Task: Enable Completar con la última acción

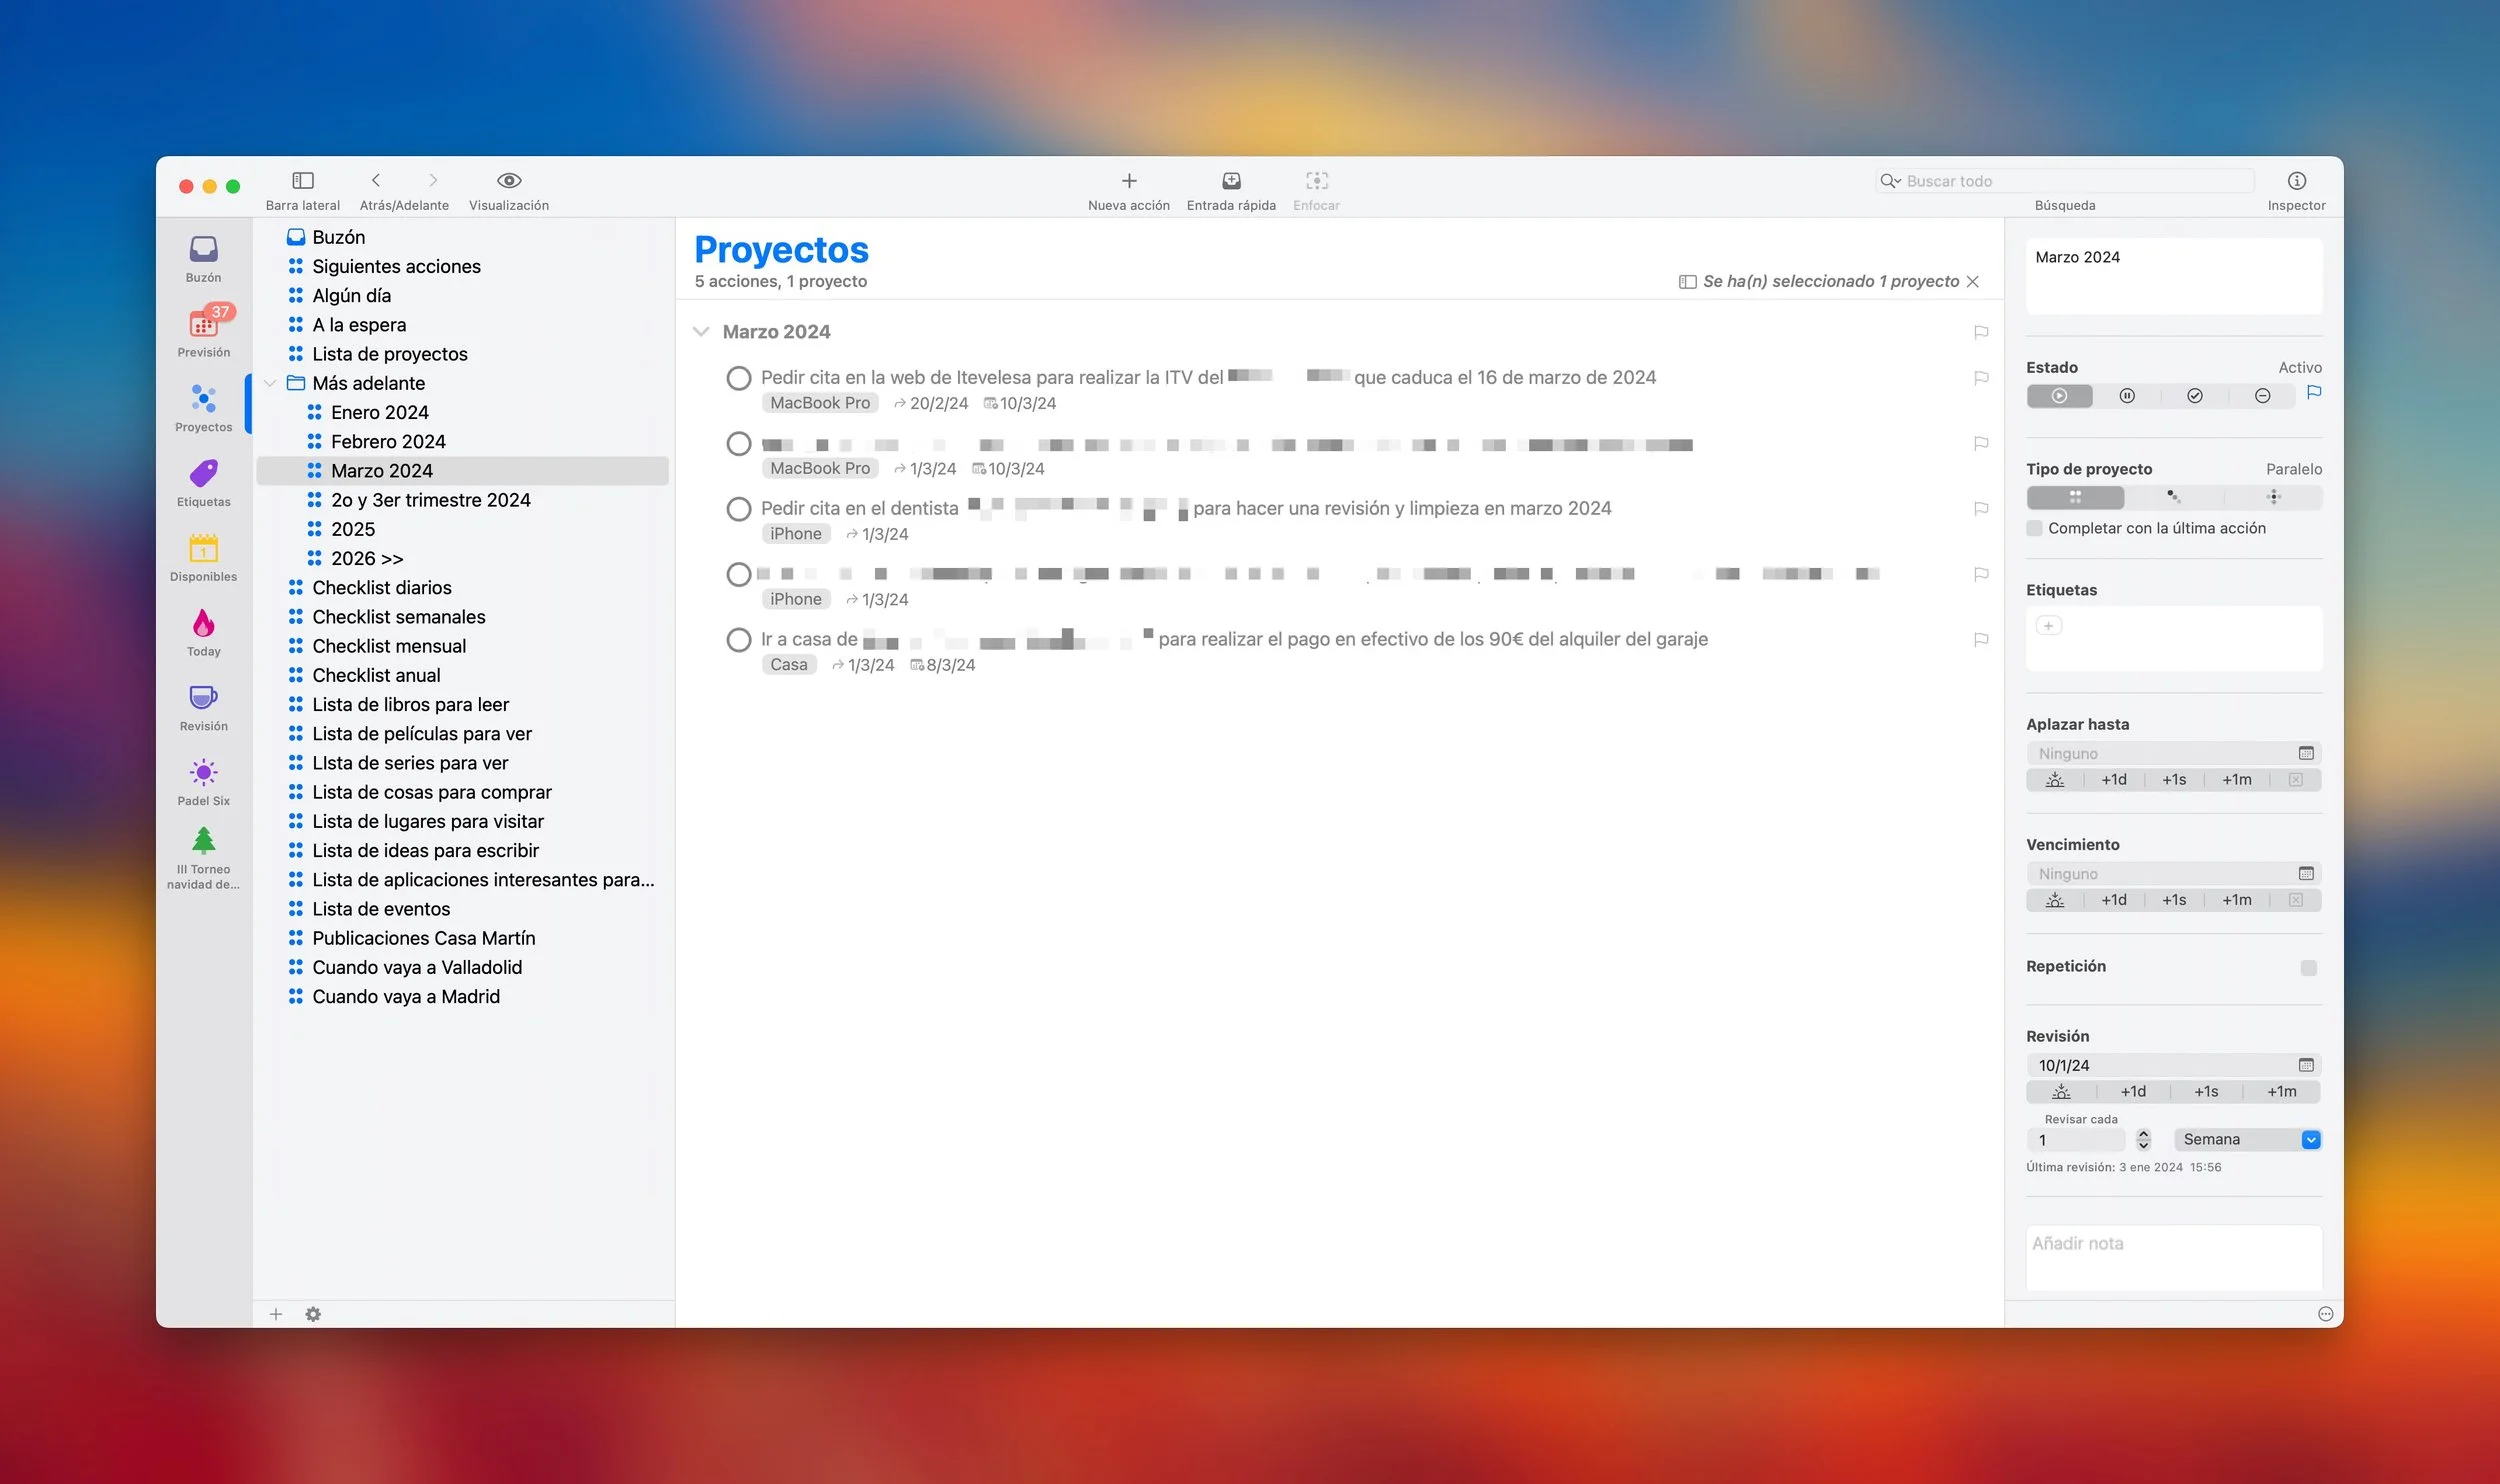Action: [2034, 528]
